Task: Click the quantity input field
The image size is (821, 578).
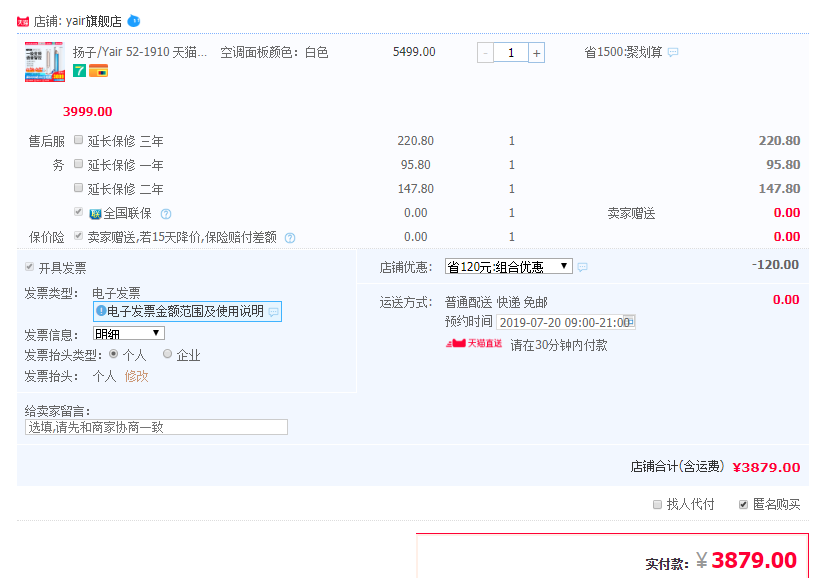Action: tap(511, 53)
